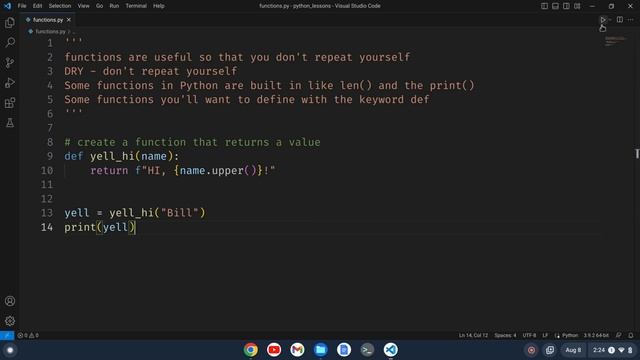Open remote window indicator in status bar
This screenshot has height=360, width=640.
coord(7,335)
